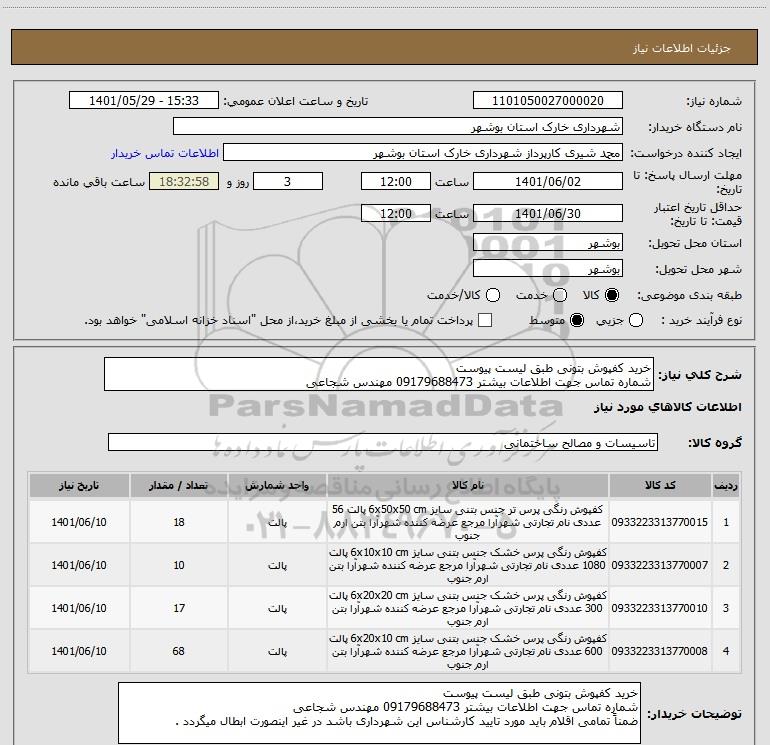Screen dimensions: 770x745
Task: Click the general need description text box
Action: coord(379,374)
